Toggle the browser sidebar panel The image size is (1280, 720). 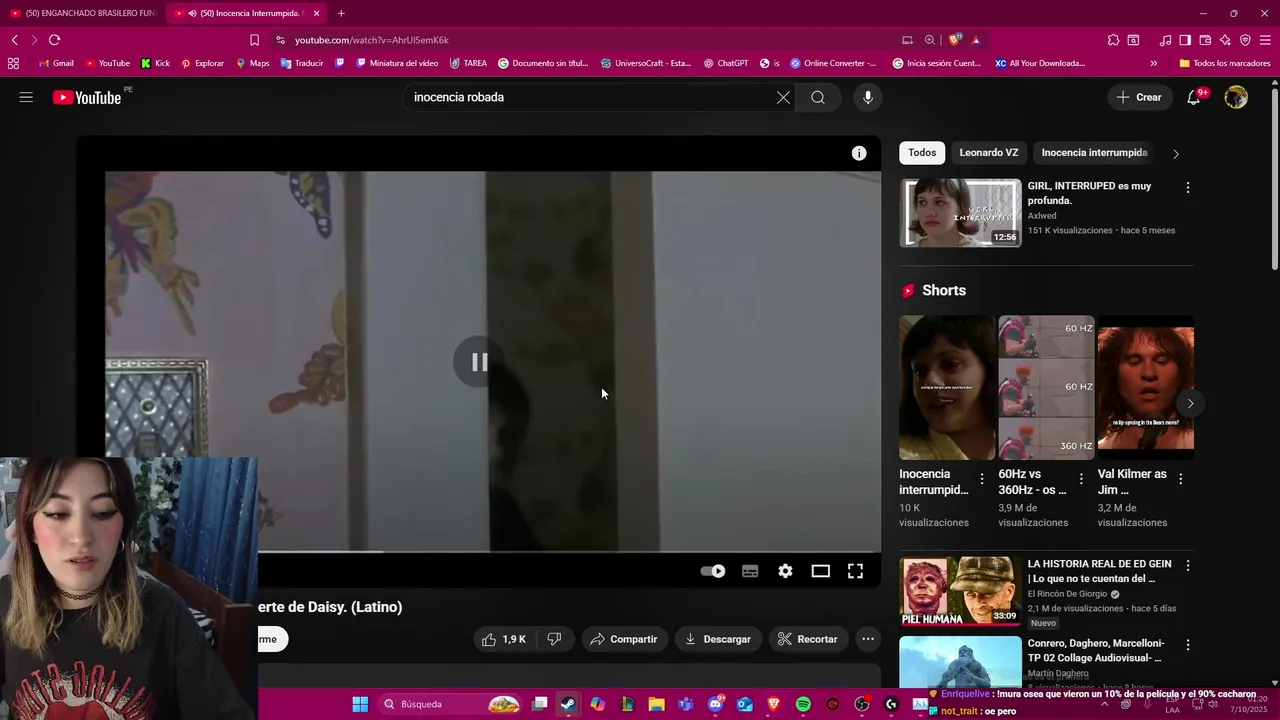[x=1185, y=40]
